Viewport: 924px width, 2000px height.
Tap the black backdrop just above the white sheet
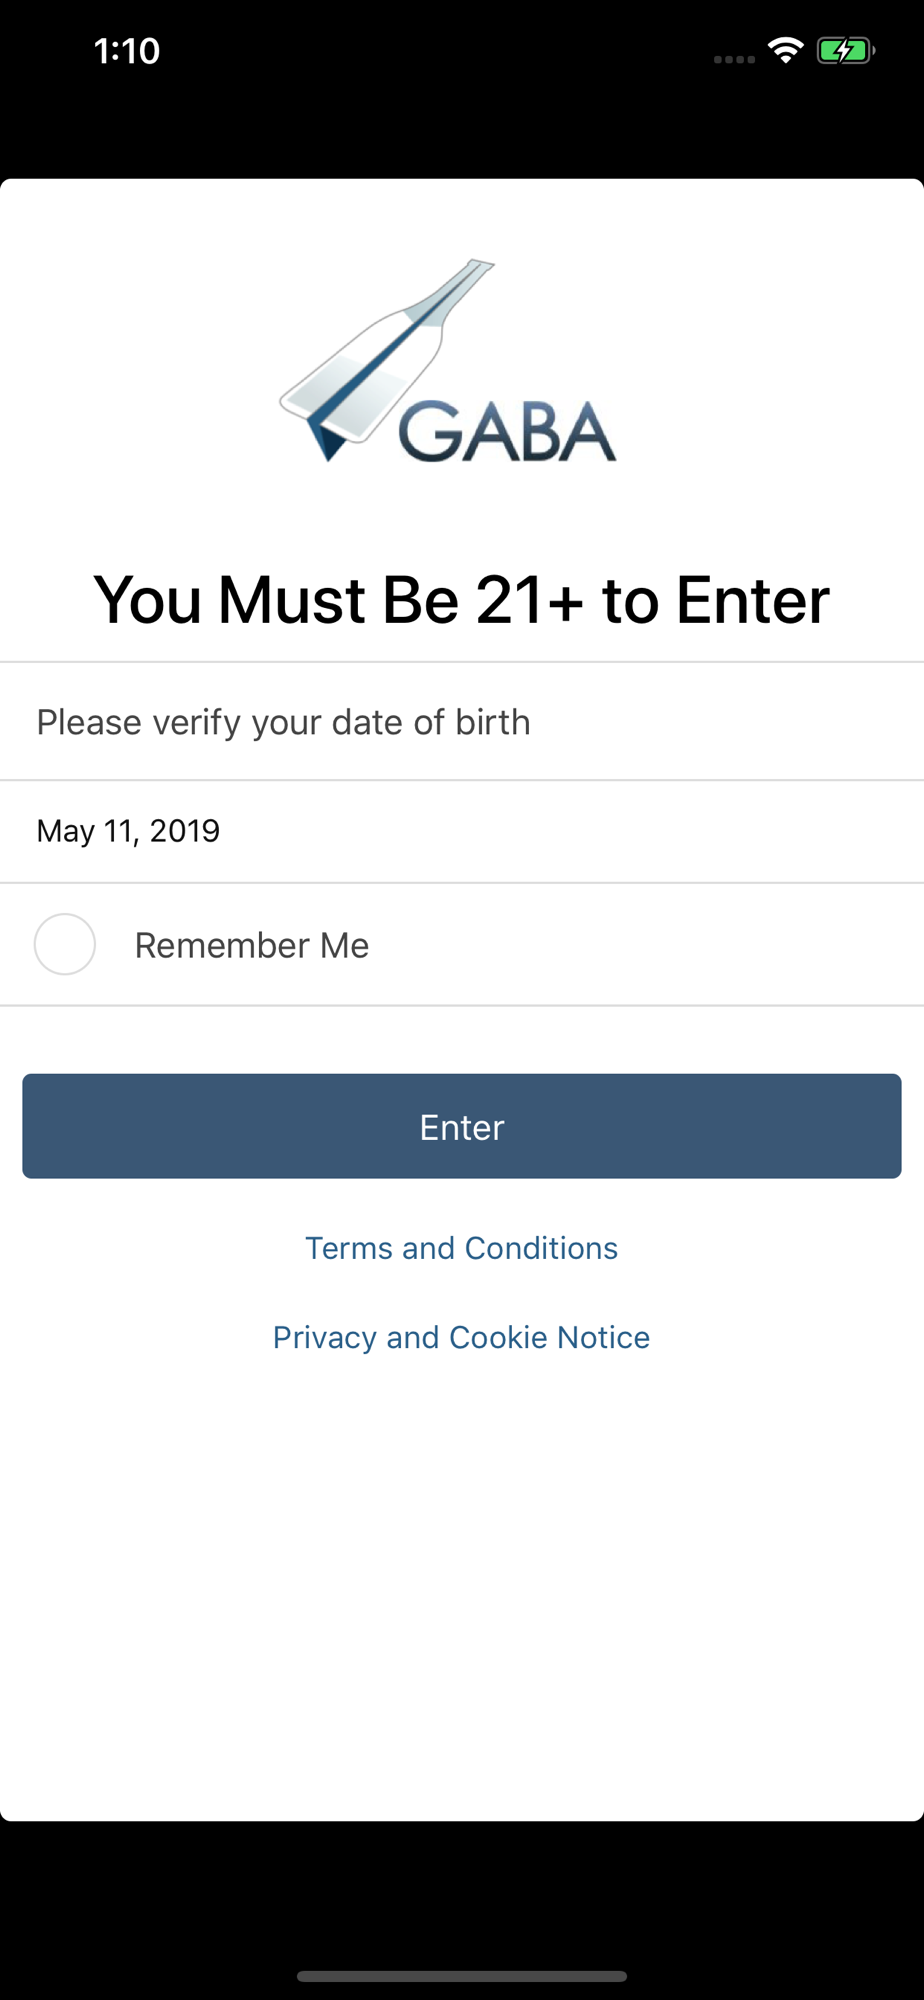(x=462, y=140)
